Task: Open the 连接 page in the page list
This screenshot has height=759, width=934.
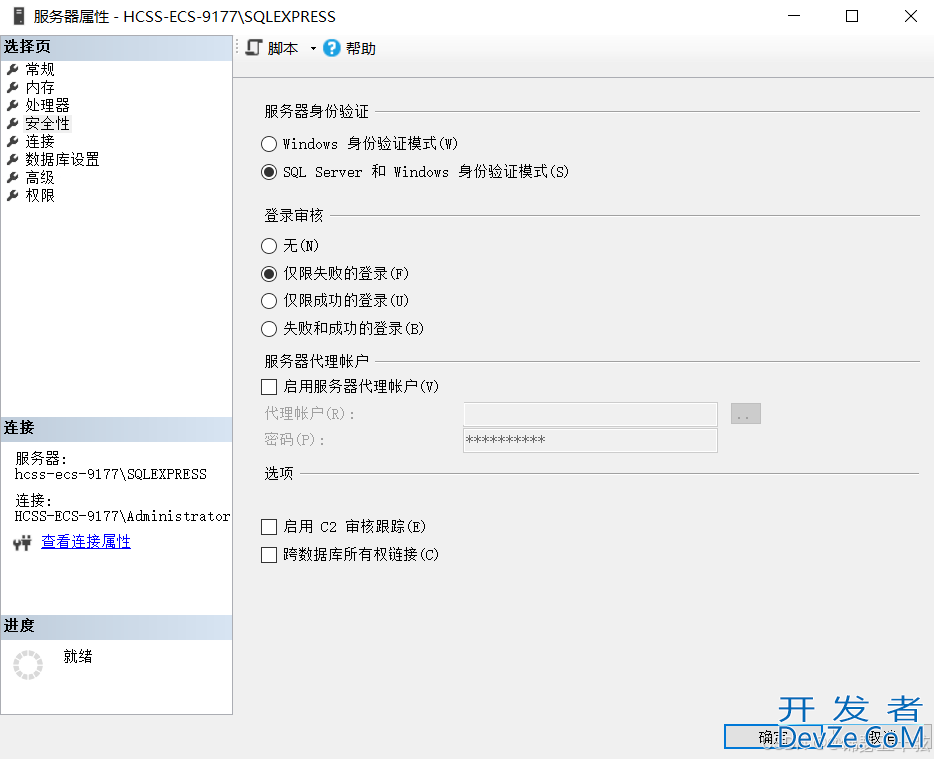Action: click(40, 141)
